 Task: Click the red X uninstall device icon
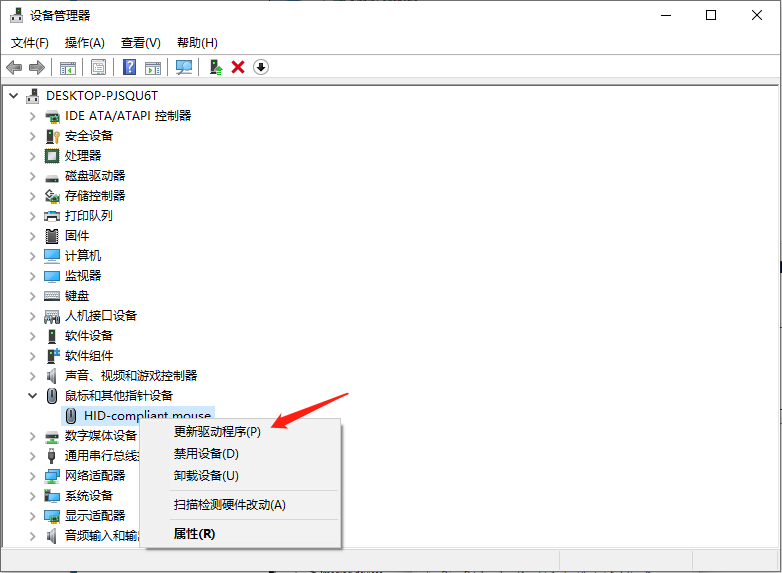[x=238, y=67]
